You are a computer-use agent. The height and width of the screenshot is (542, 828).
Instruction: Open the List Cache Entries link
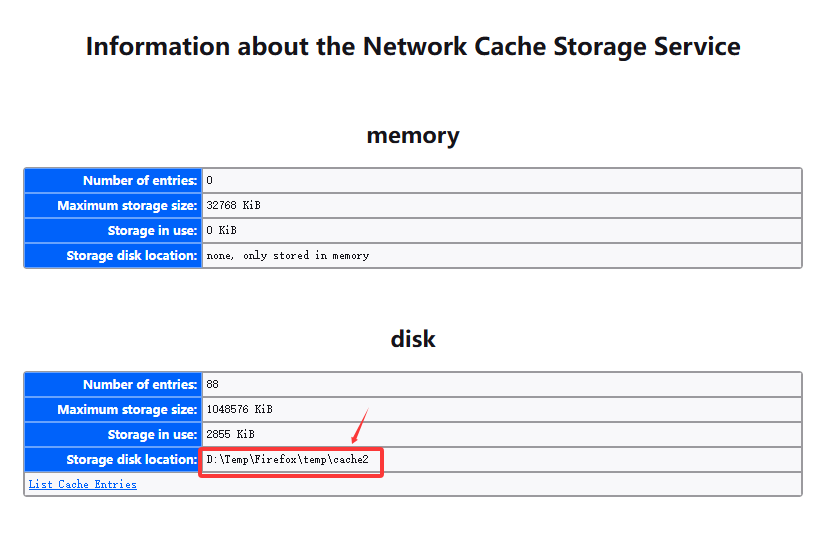[82, 484]
